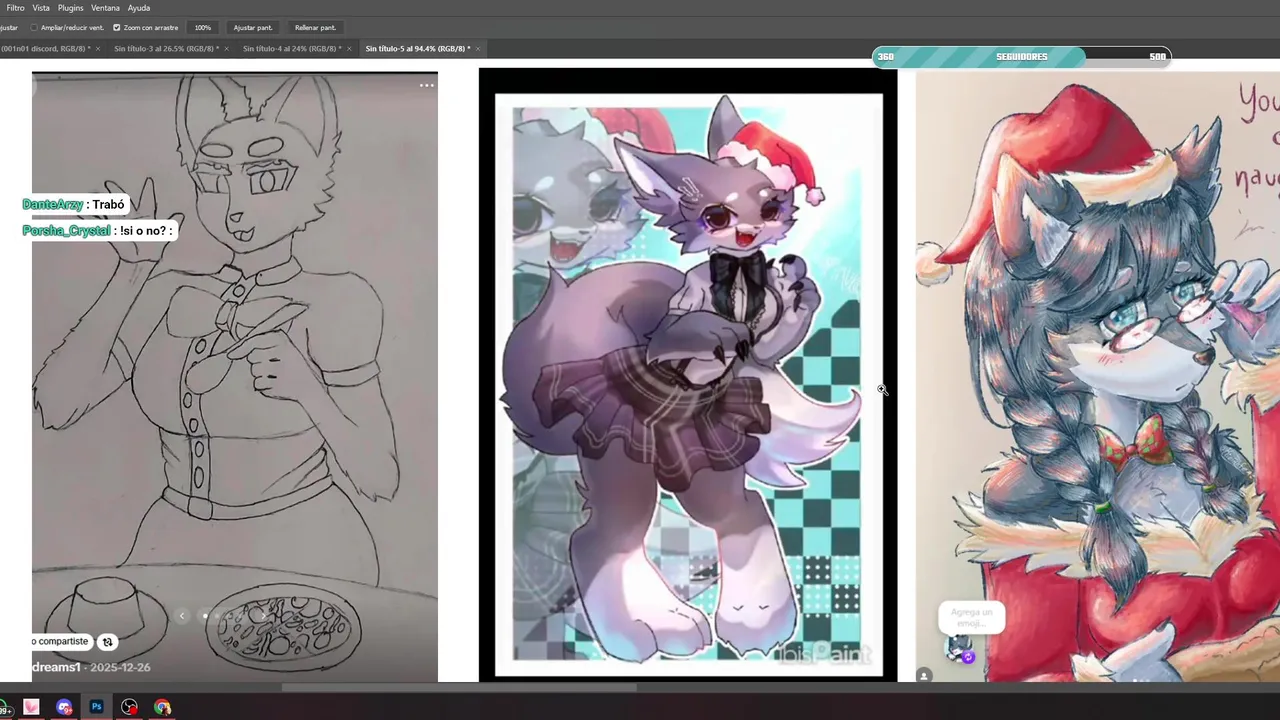Screen dimensions: 1280x720
Task: Close the Sin título-3 document tab
Action: click(x=227, y=49)
